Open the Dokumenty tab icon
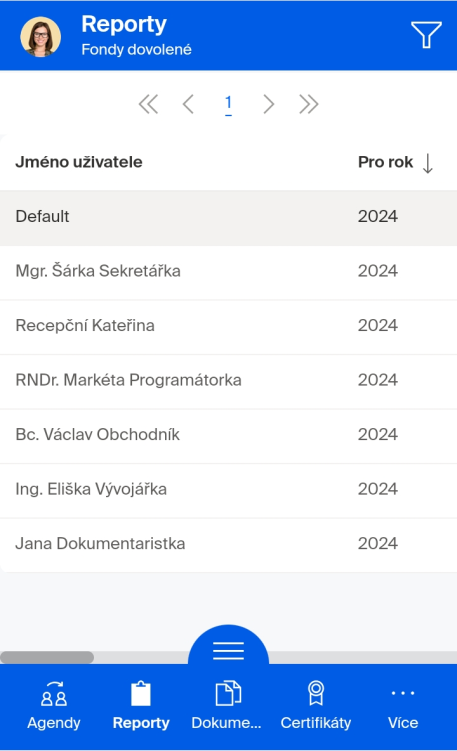Image resolution: width=457 pixels, height=751 pixels. tap(228, 693)
